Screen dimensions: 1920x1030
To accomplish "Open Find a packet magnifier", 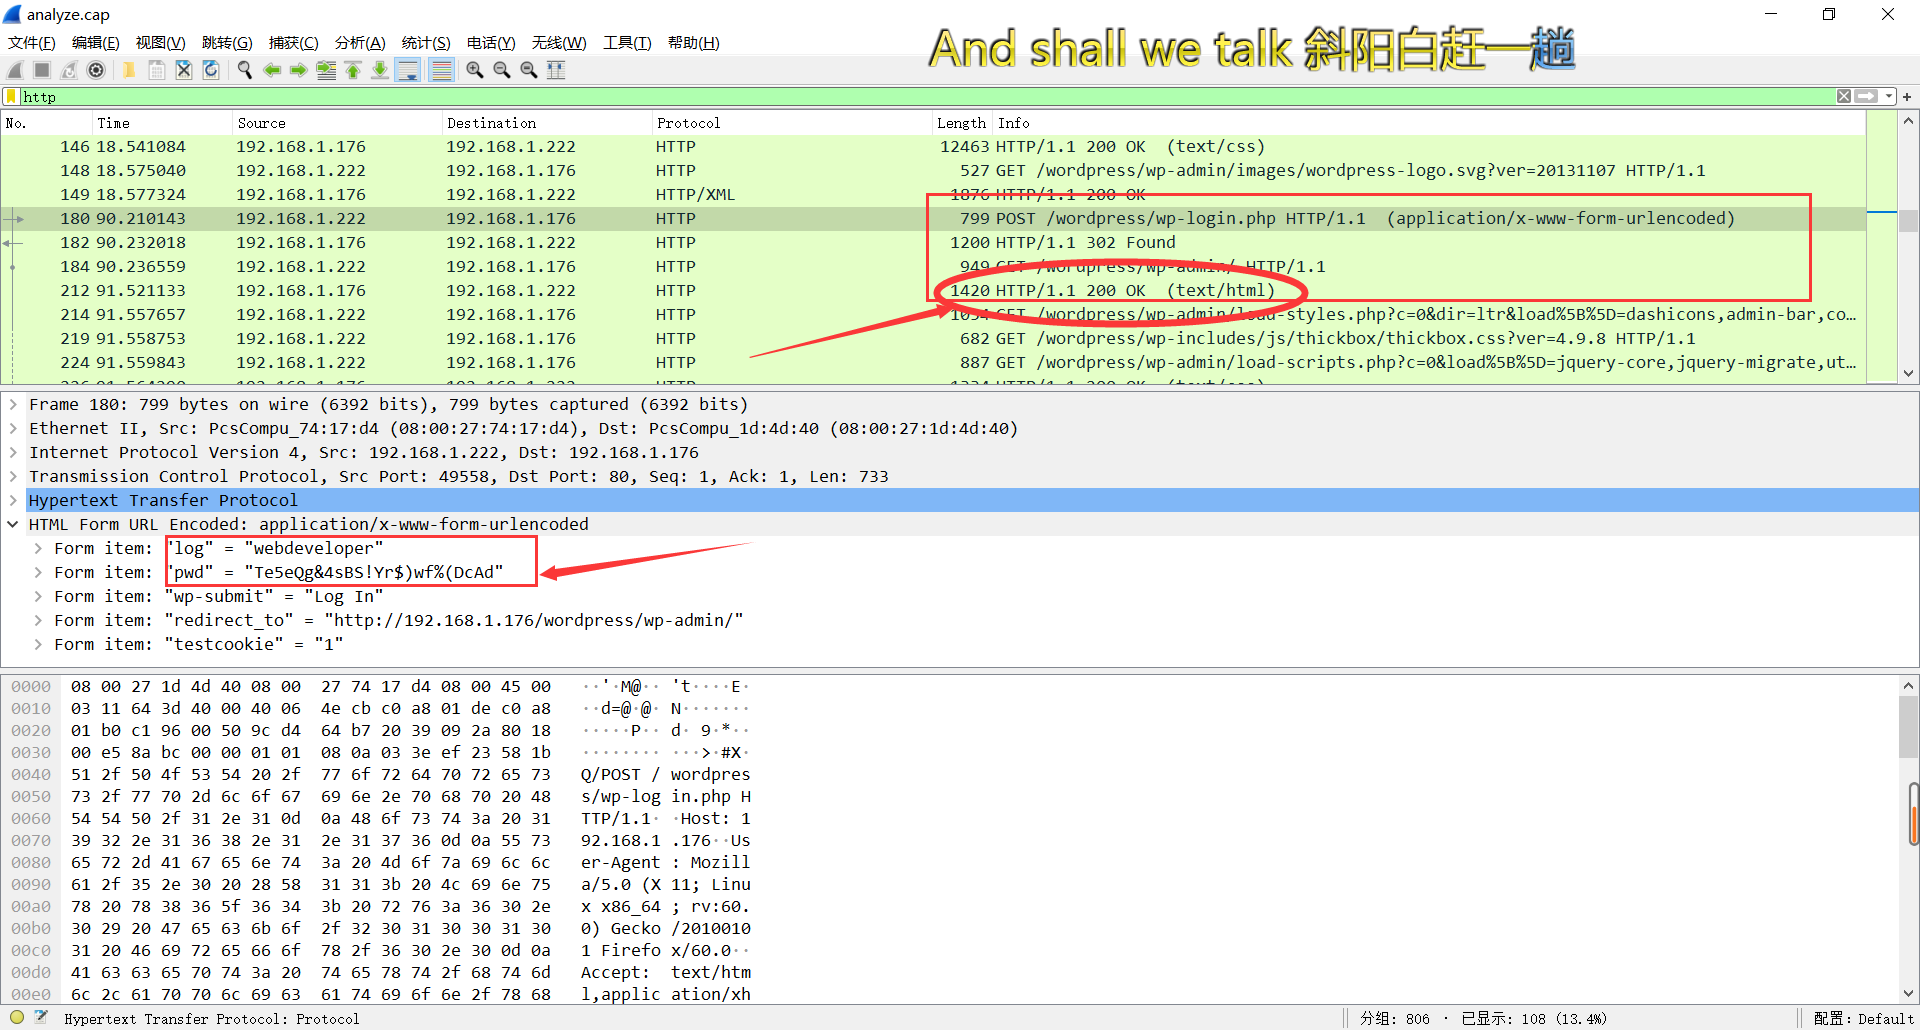I will (x=244, y=70).
